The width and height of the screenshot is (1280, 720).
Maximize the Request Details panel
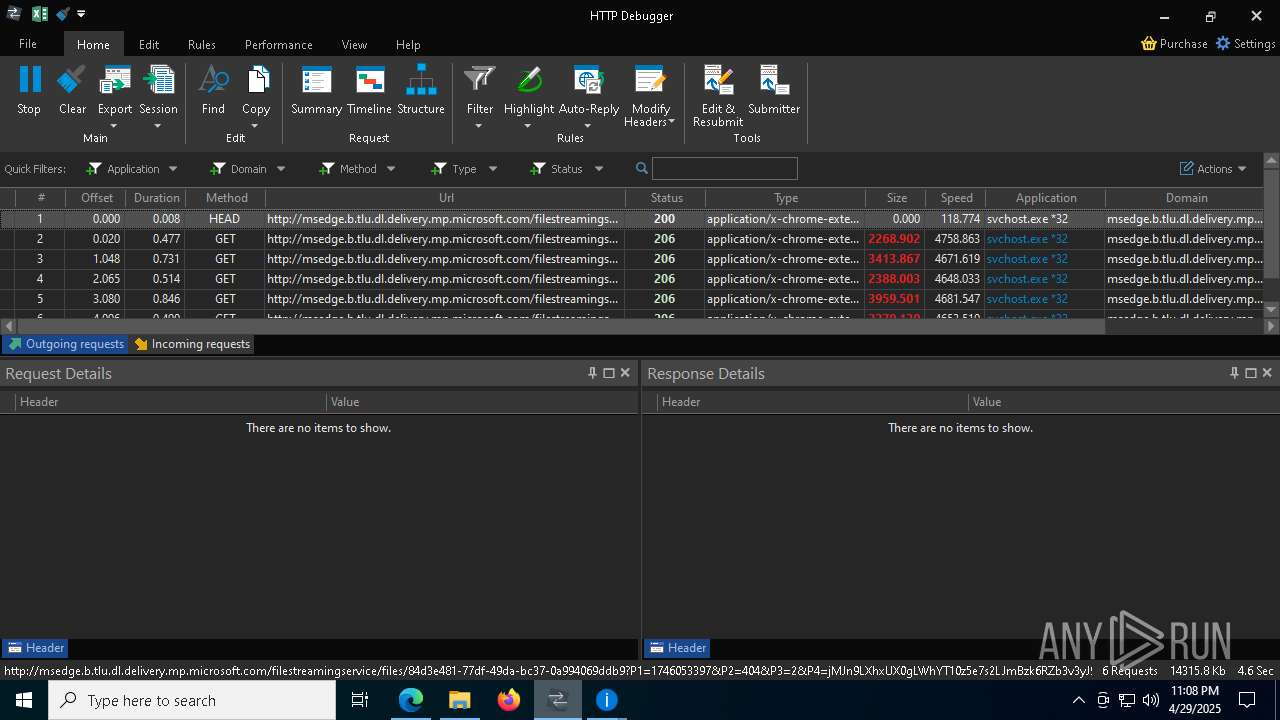608,373
